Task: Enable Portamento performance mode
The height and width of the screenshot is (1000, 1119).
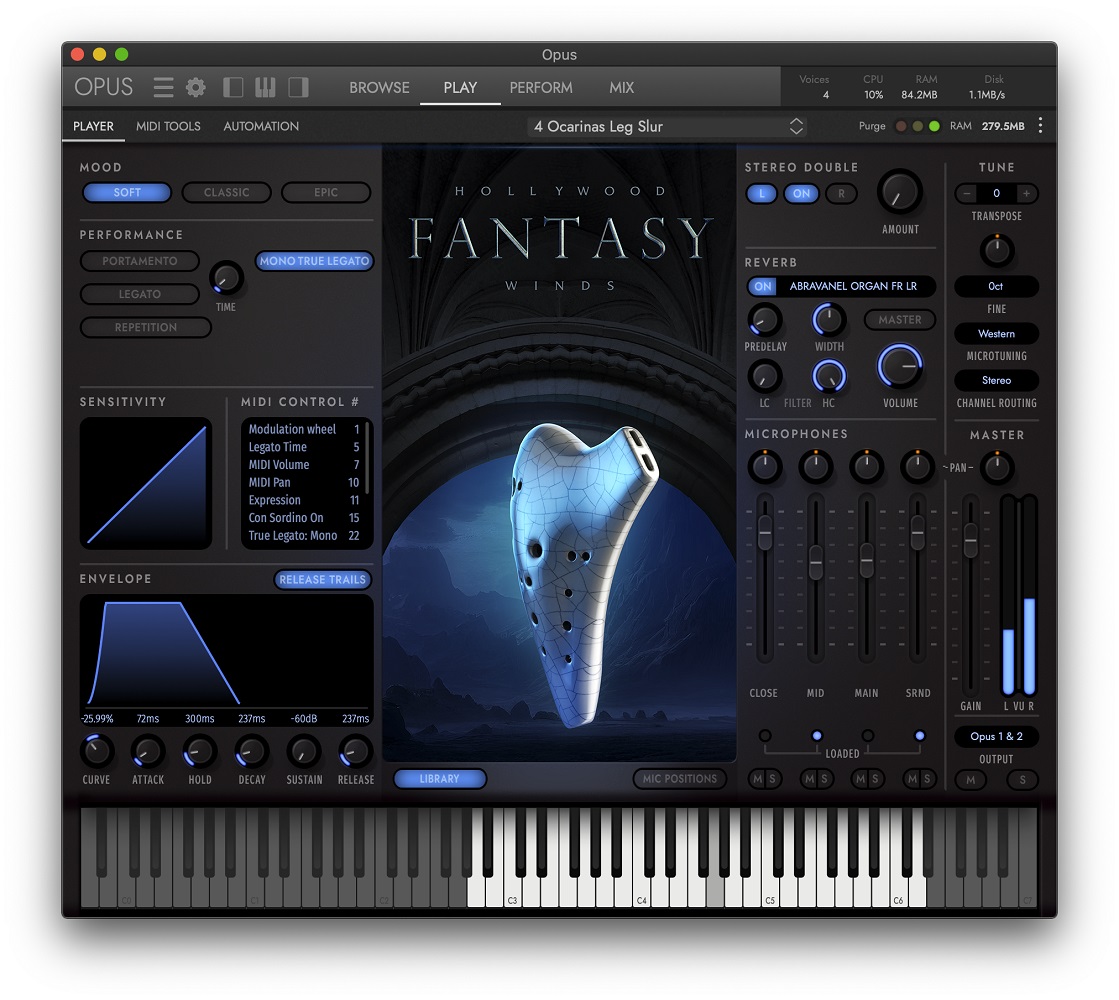Action: click(x=140, y=261)
